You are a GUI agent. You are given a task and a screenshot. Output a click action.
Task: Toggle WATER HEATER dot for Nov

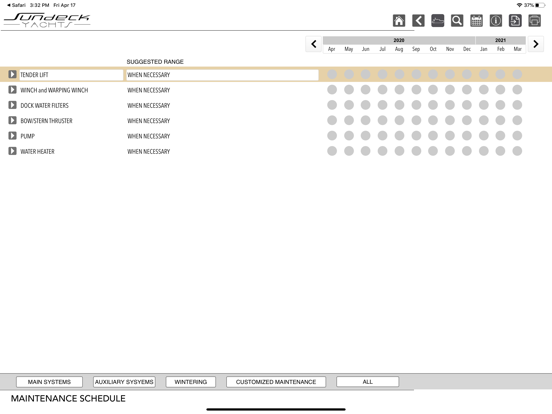coord(450,151)
